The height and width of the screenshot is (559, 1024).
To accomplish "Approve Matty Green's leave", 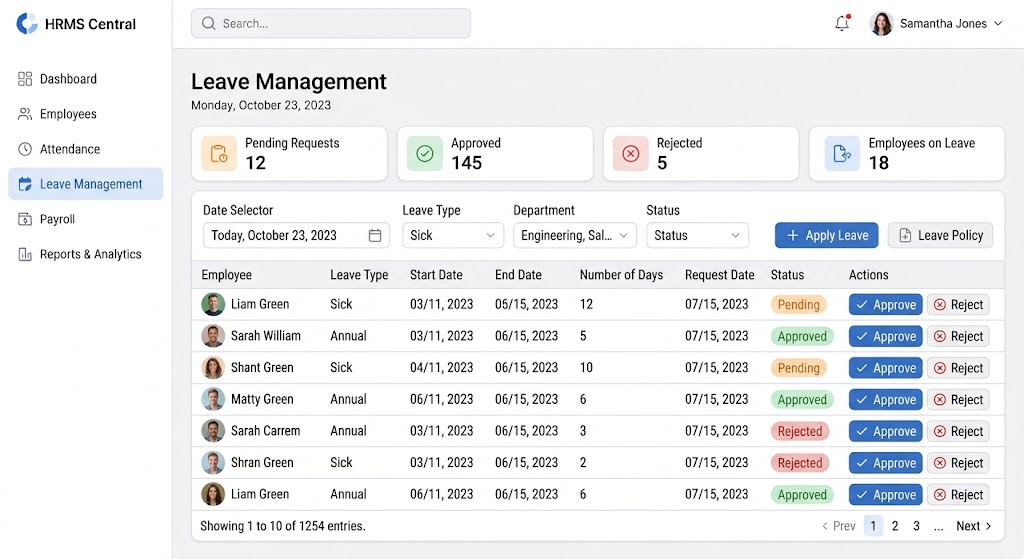I will coord(886,400).
